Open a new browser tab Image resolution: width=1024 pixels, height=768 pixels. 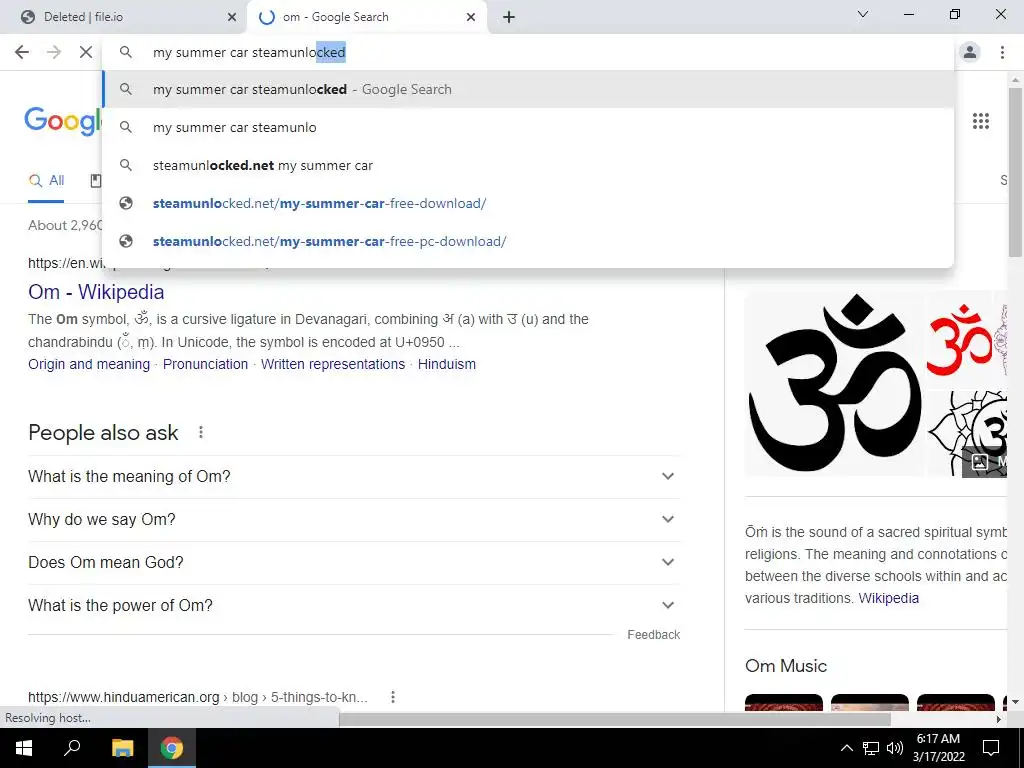click(x=509, y=17)
